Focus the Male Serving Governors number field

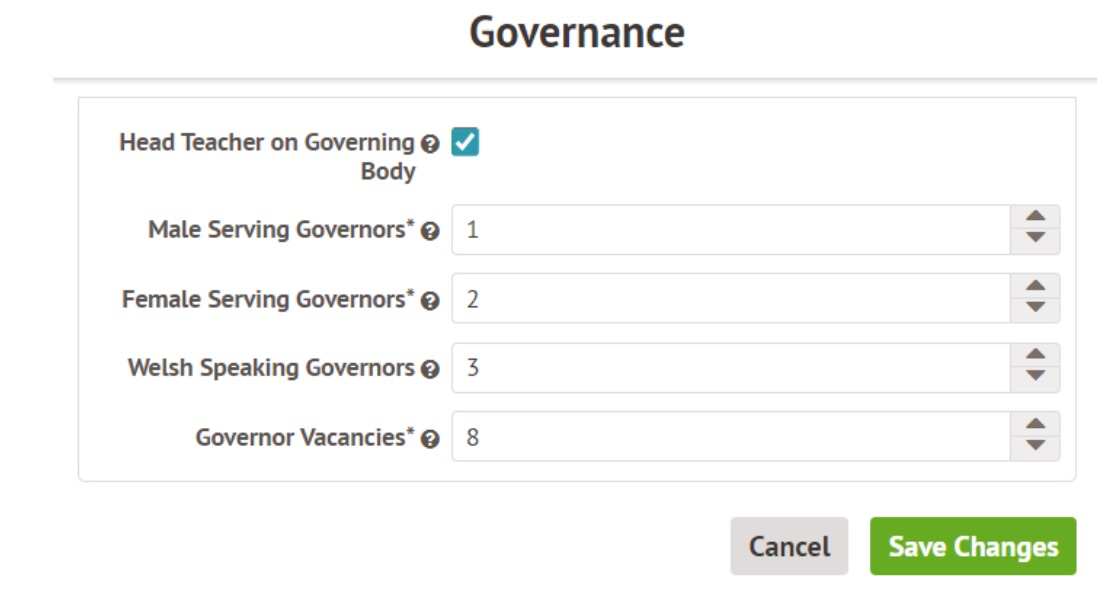click(x=730, y=230)
